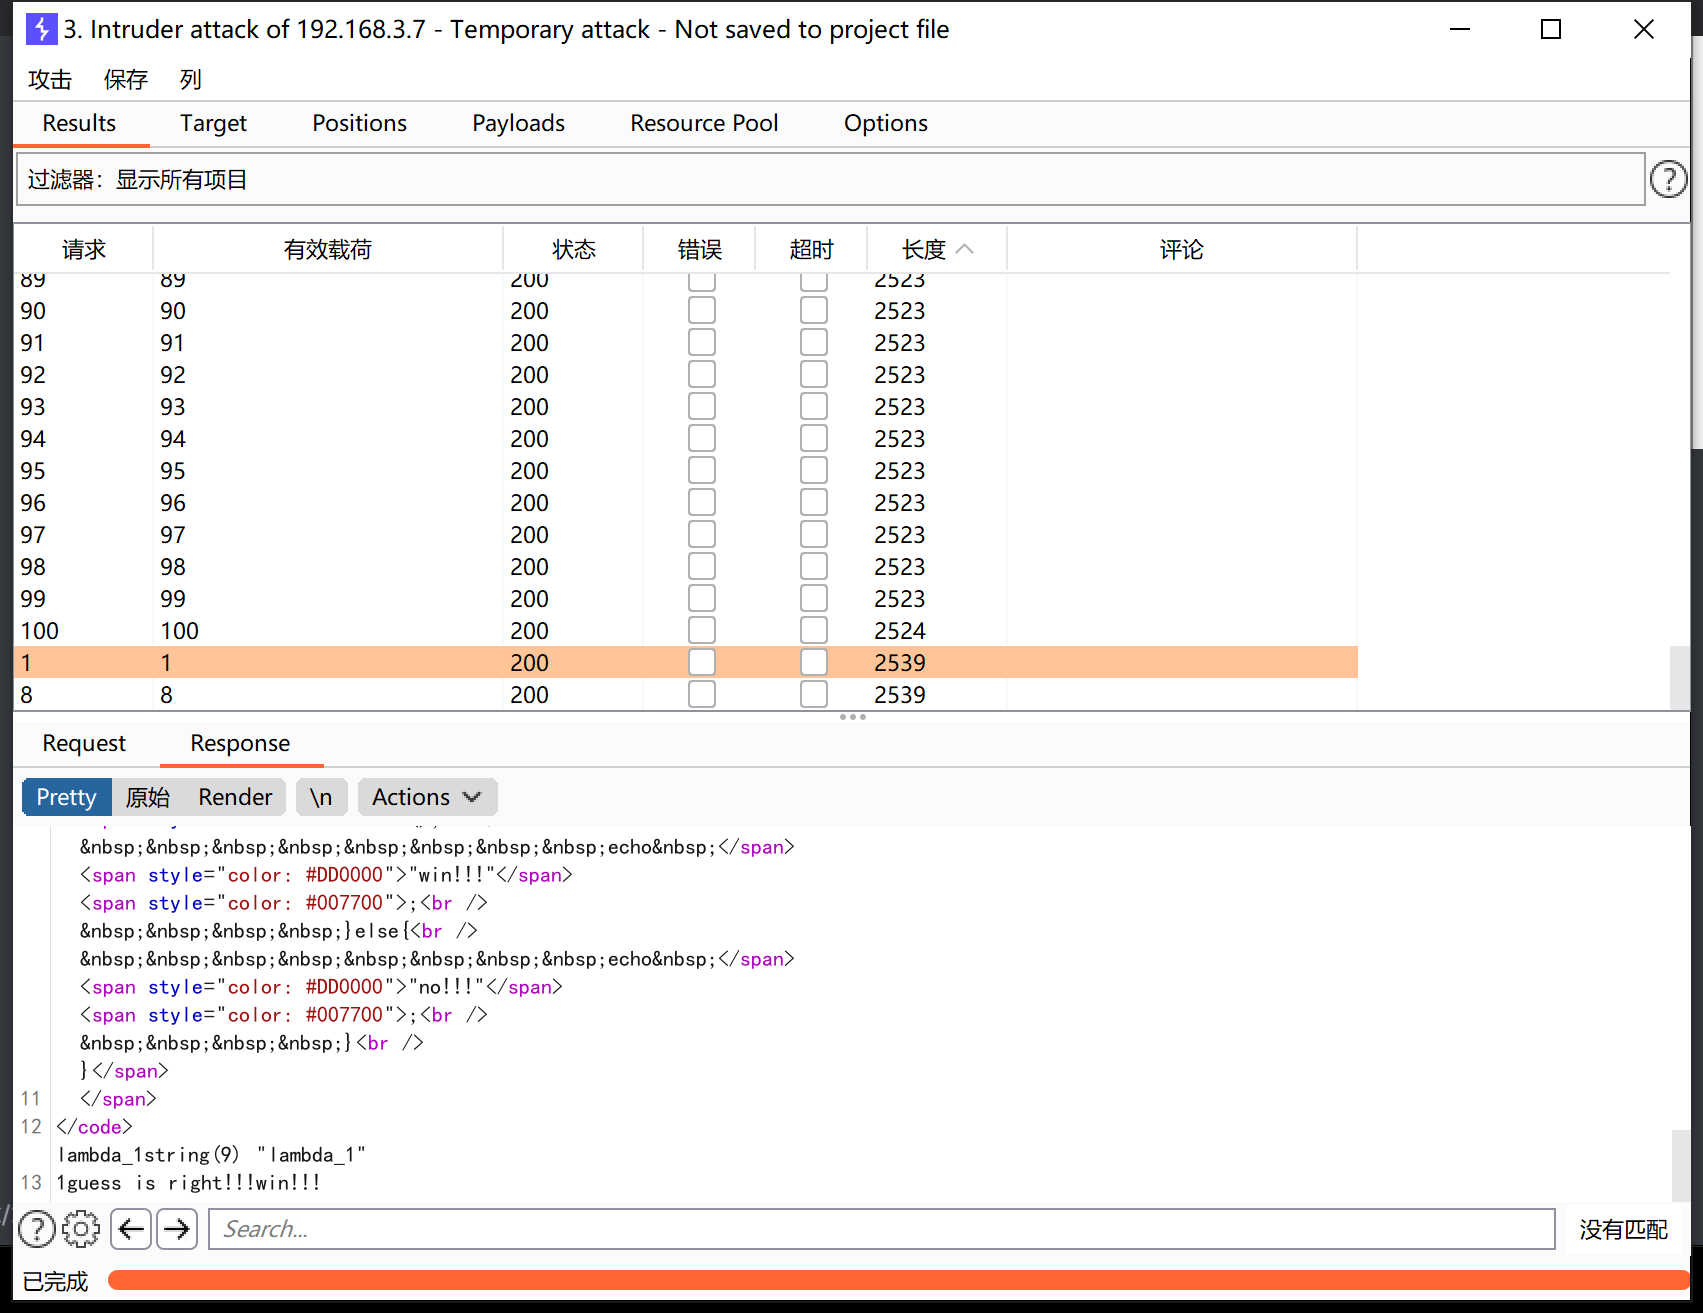Image resolution: width=1703 pixels, height=1313 pixels.
Task: Switch to the Resource Pool tab
Action: coord(704,123)
